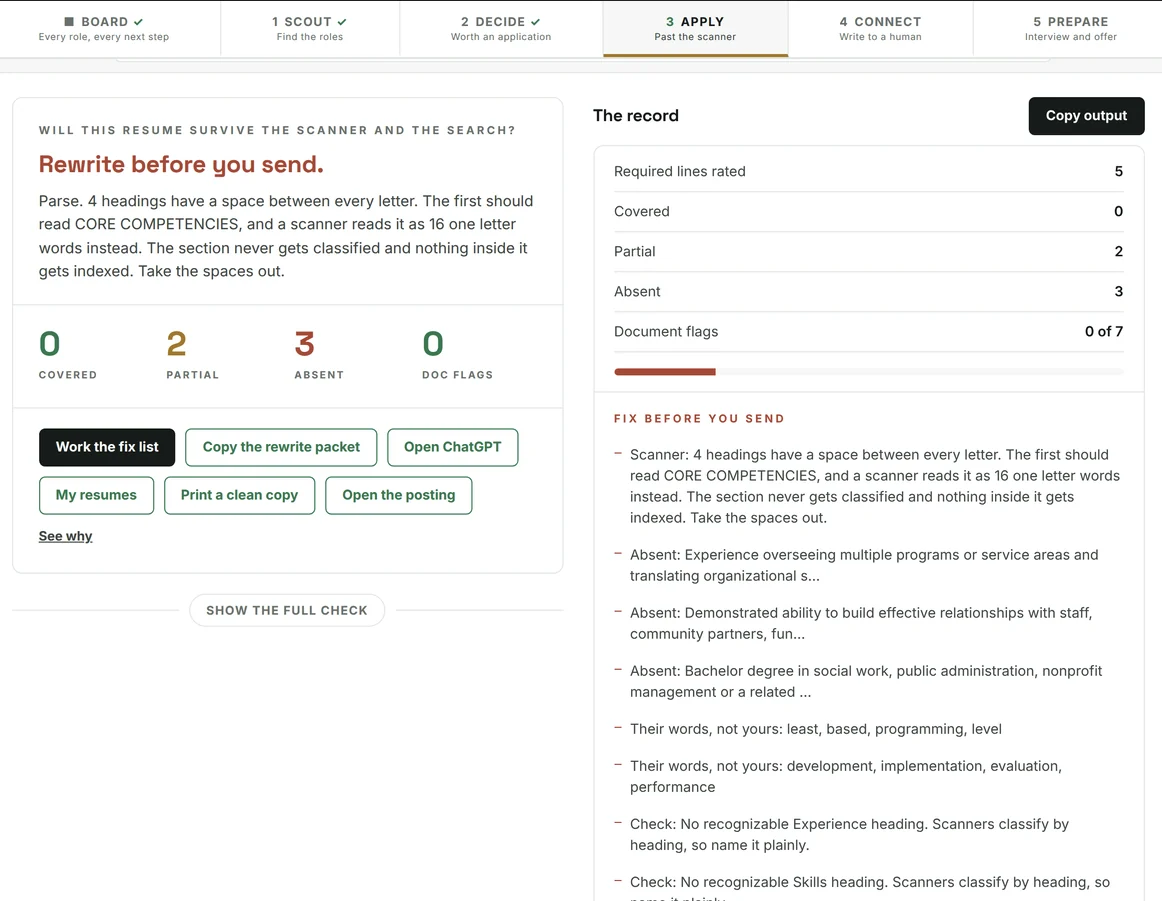The width and height of the screenshot is (1162, 901).
Task: Select the Document flags row
Action: tap(869, 331)
